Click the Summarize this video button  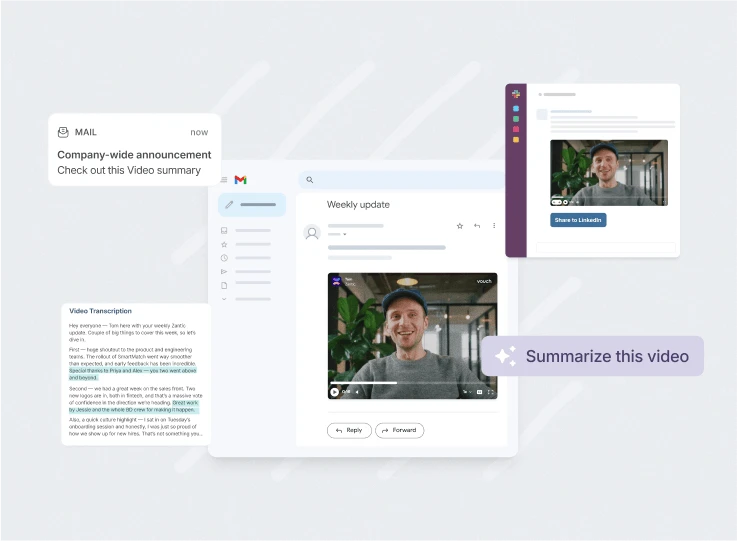592,356
